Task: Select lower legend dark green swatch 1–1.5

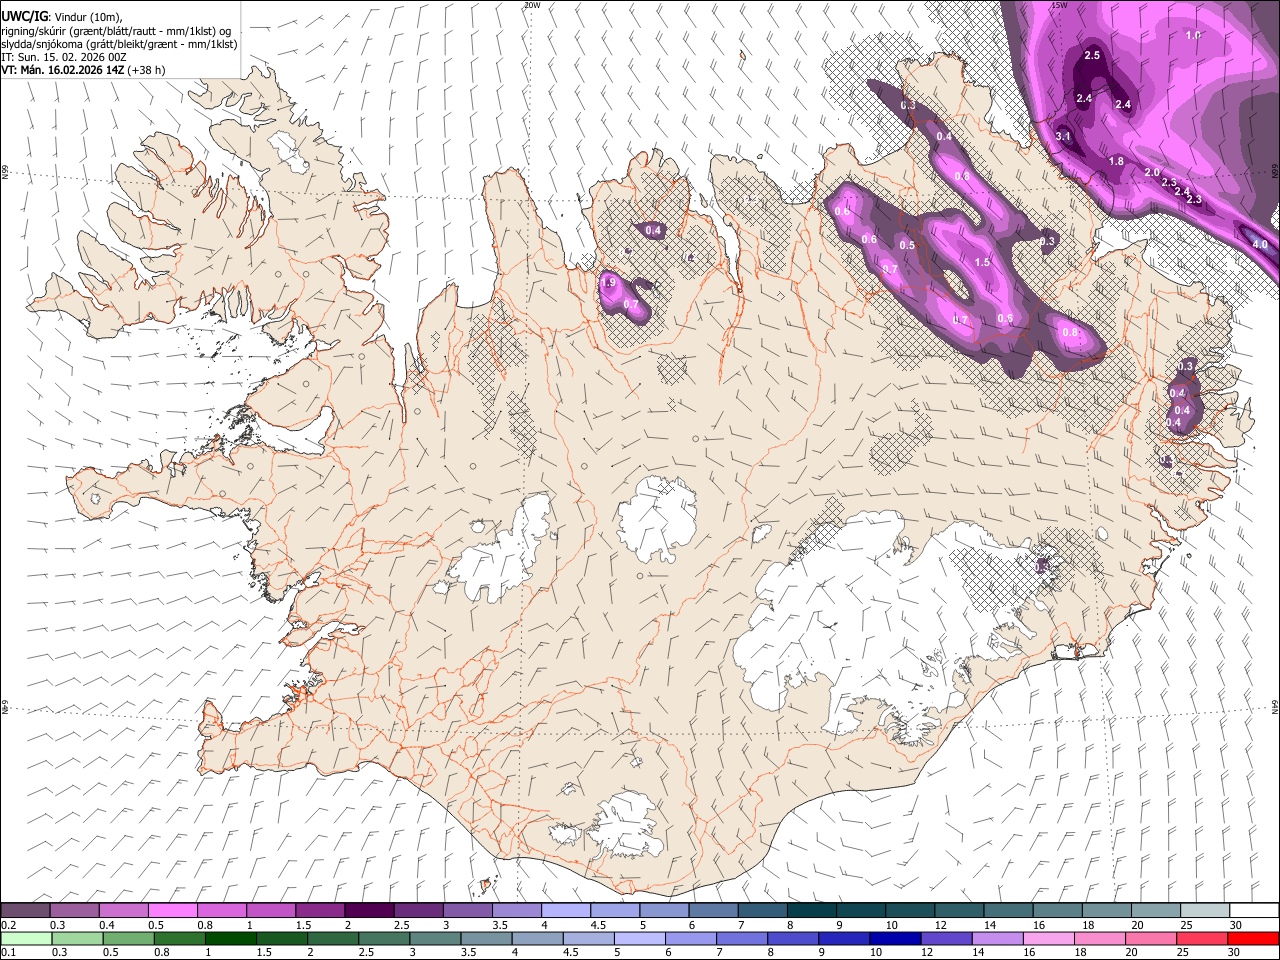Action: click(x=231, y=938)
